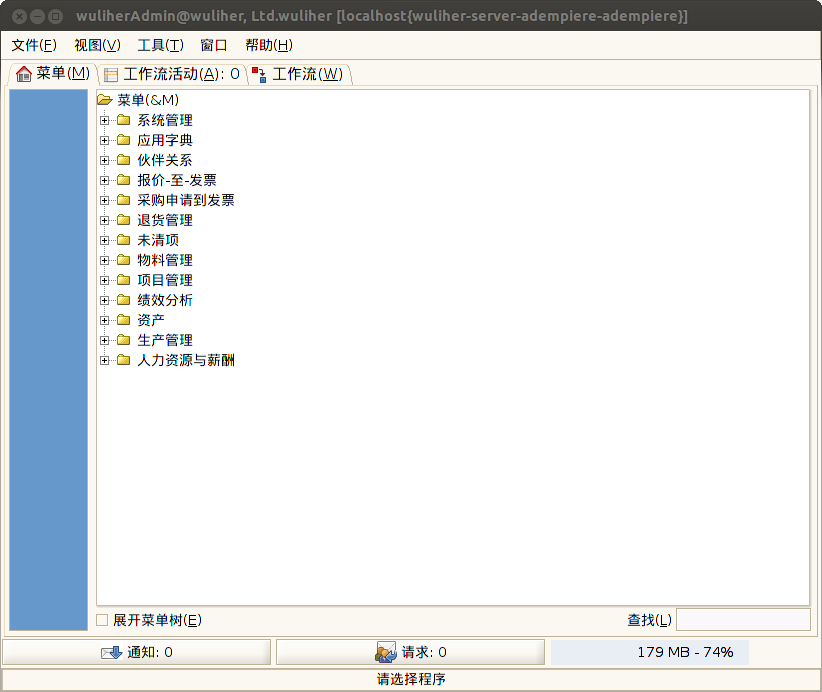
Task: Click the workflow activities tab icon
Action: [x=111, y=74]
